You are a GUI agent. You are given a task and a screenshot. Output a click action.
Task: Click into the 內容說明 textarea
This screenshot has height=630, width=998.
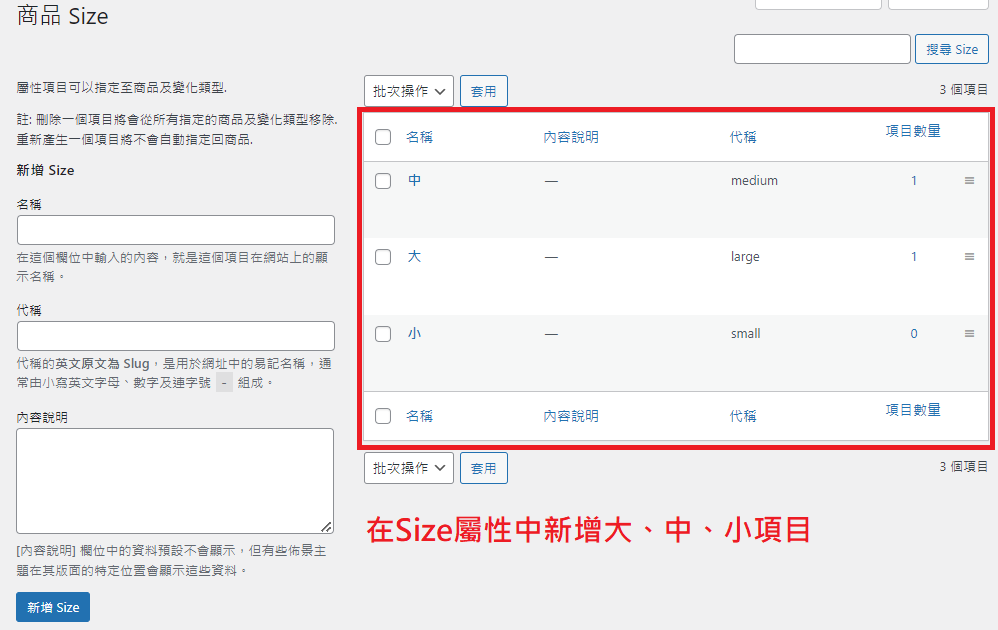[x=176, y=481]
